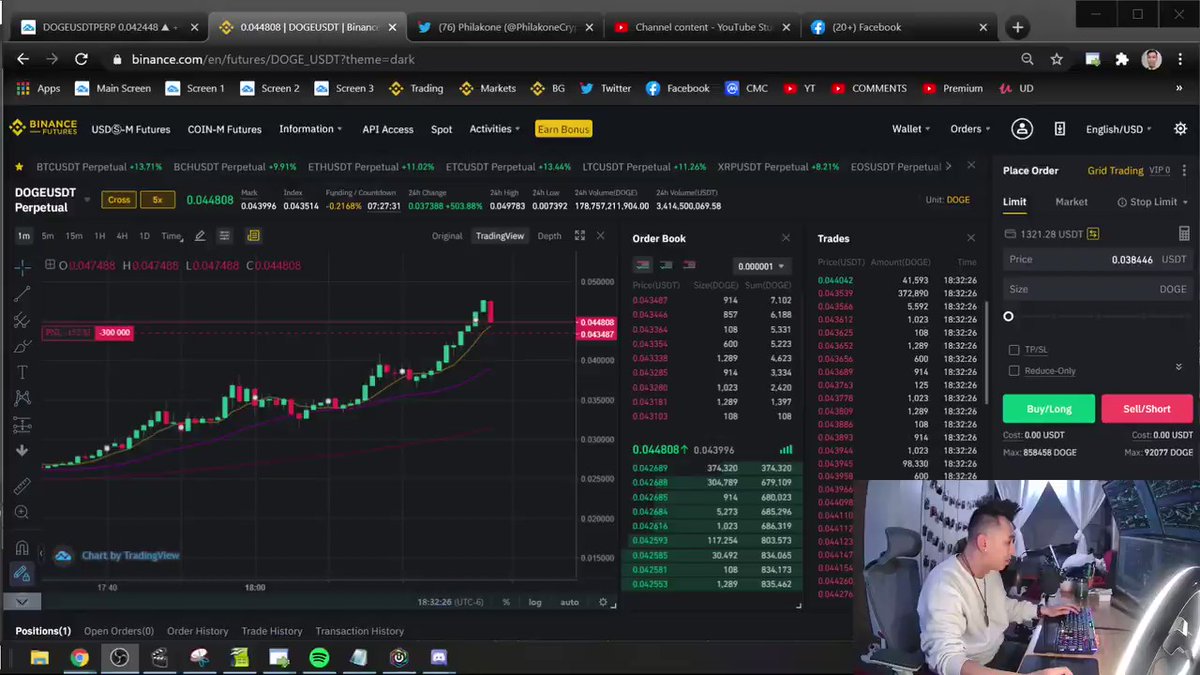The width and height of the screenshot is (1200, 675).
Task: Open the 5x leverage button
Action: (x=157, y=200)
